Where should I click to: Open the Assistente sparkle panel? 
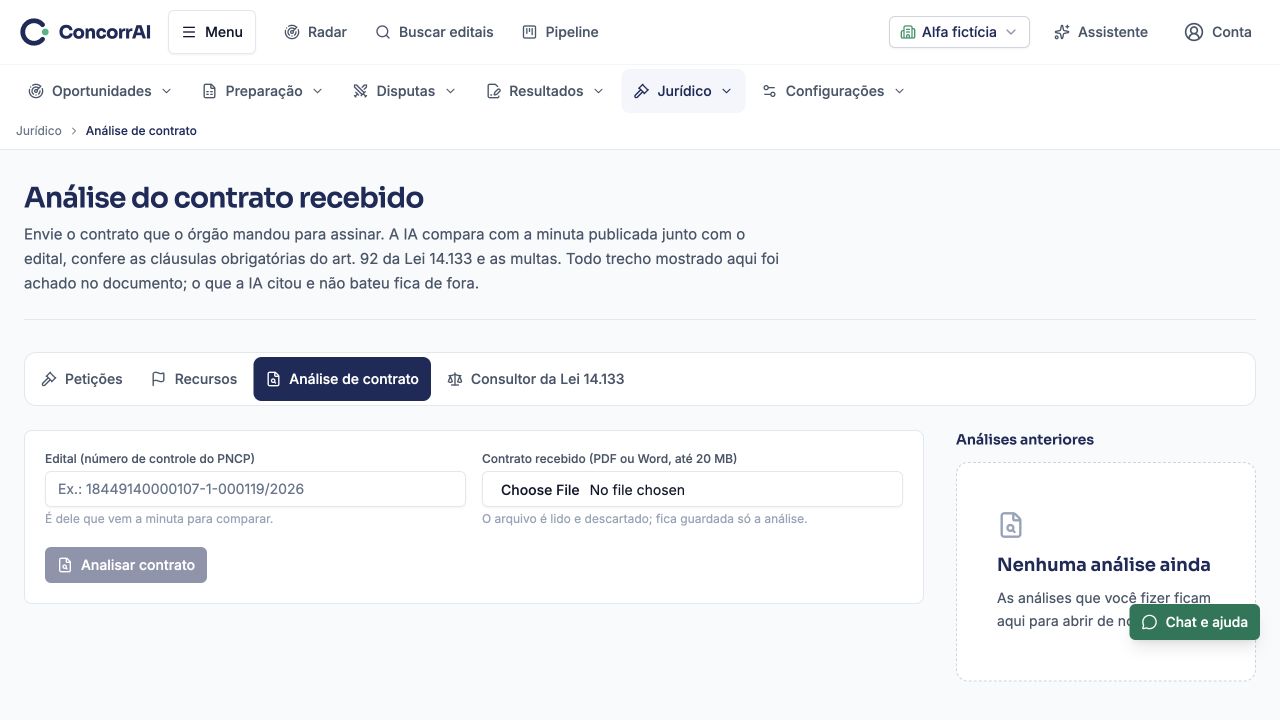(1101, 32)
